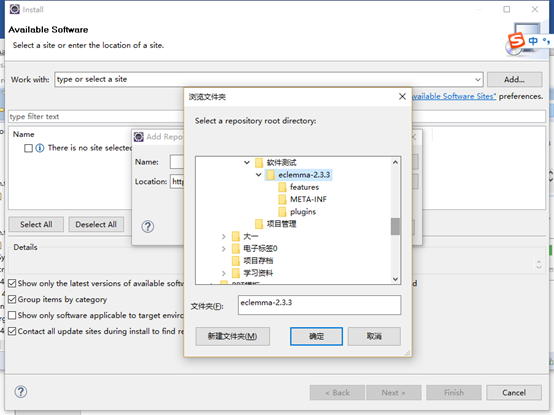Click the 大一 folder icon
This screenshot has height=415, width=554.
tap(236, 236)
